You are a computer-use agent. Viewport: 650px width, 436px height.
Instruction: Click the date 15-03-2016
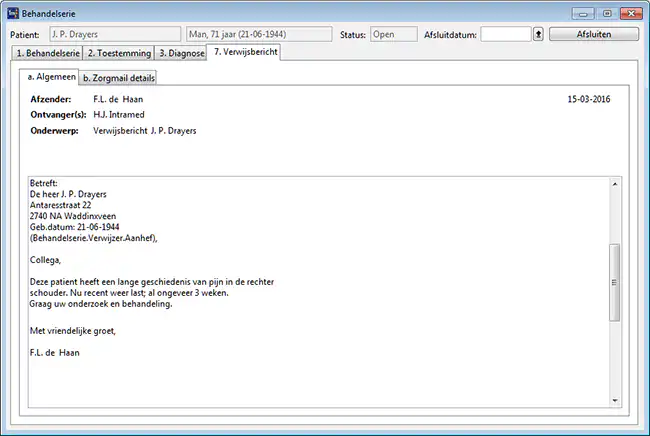coord(589,99)
